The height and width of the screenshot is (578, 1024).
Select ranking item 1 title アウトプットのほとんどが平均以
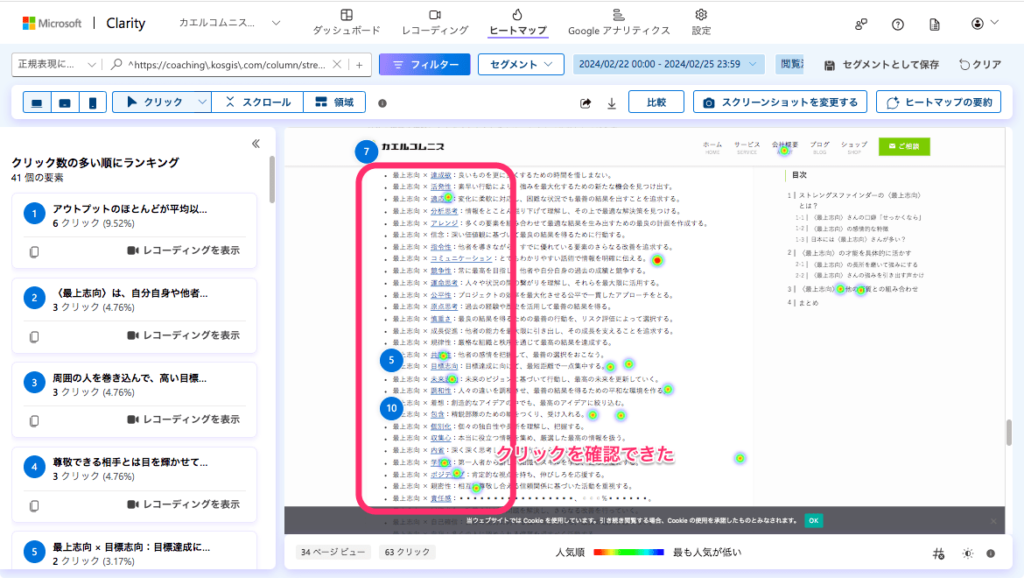pyautogui.click(x=130, y=209)
